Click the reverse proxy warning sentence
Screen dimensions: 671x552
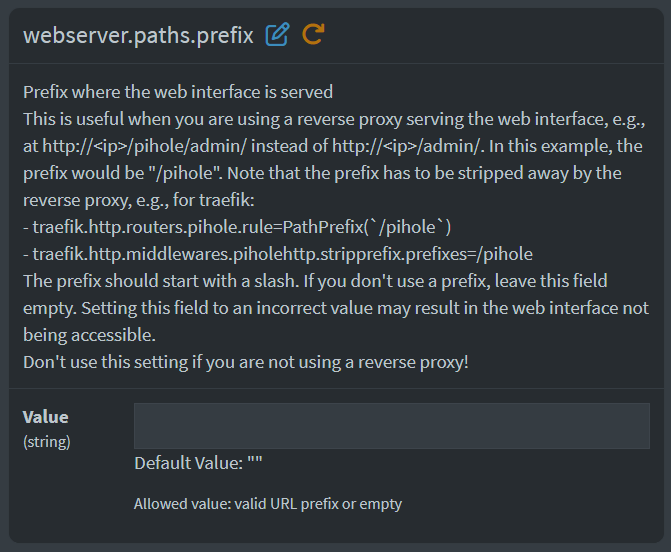pyautogui.click(x=245, y=362)
